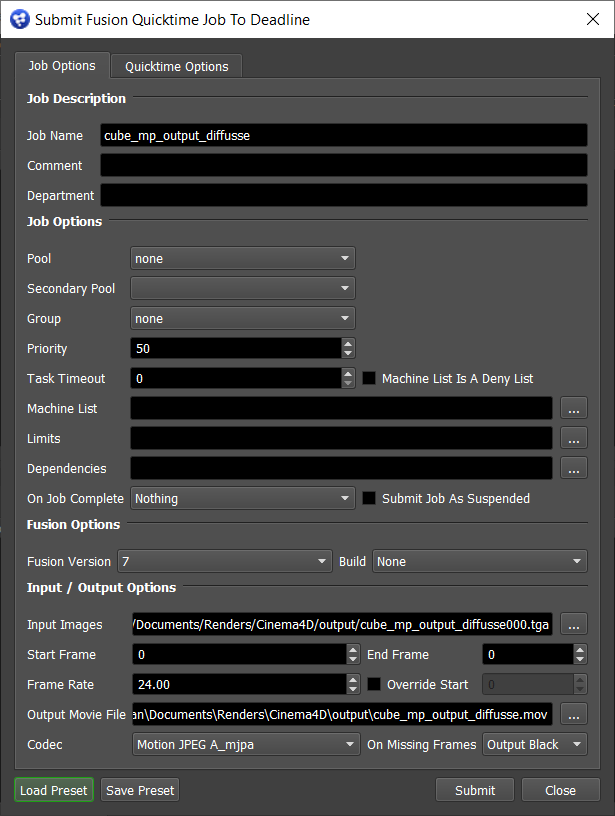Click the Machine List browse button
The width and height of the screenshot is (615, 816).
coord(573,408)
